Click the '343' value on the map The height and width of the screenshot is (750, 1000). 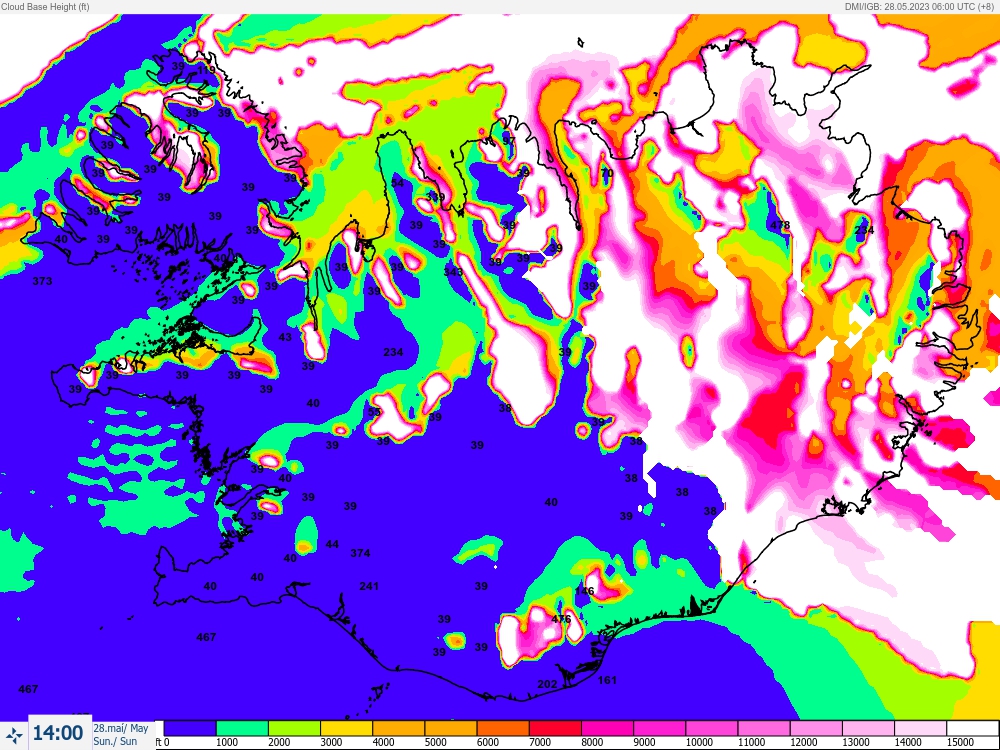pos(453,272)
